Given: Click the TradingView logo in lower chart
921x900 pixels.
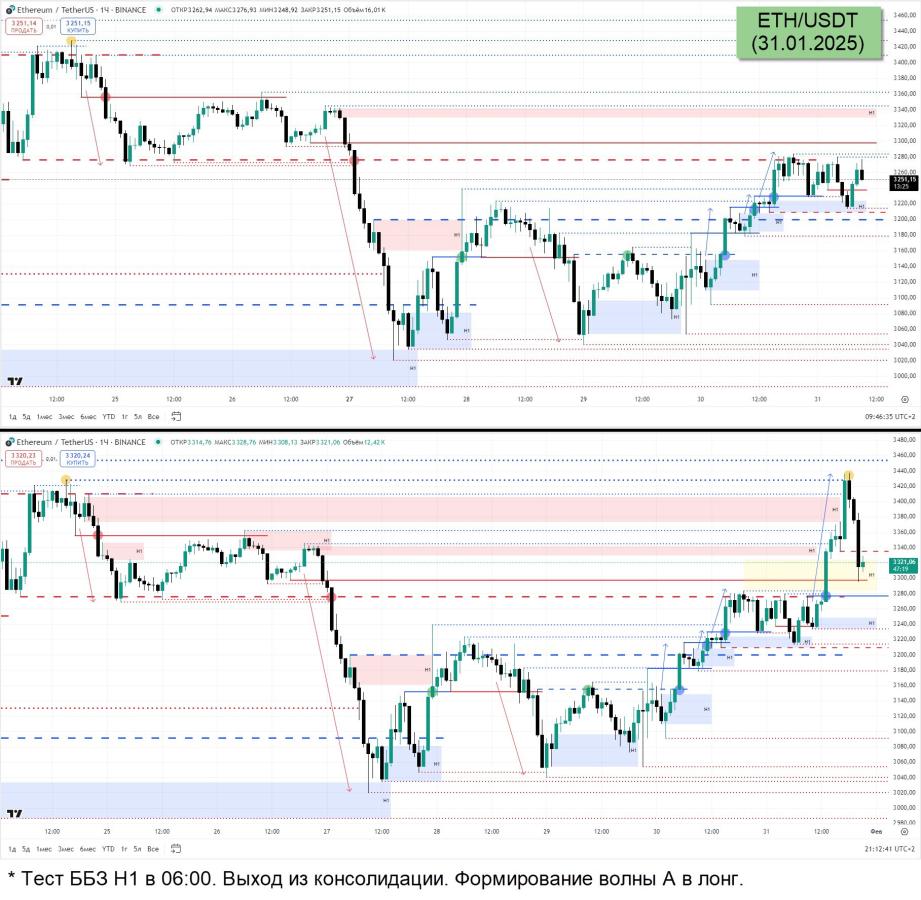Looking at the screenshot, I should click(14, 813).
